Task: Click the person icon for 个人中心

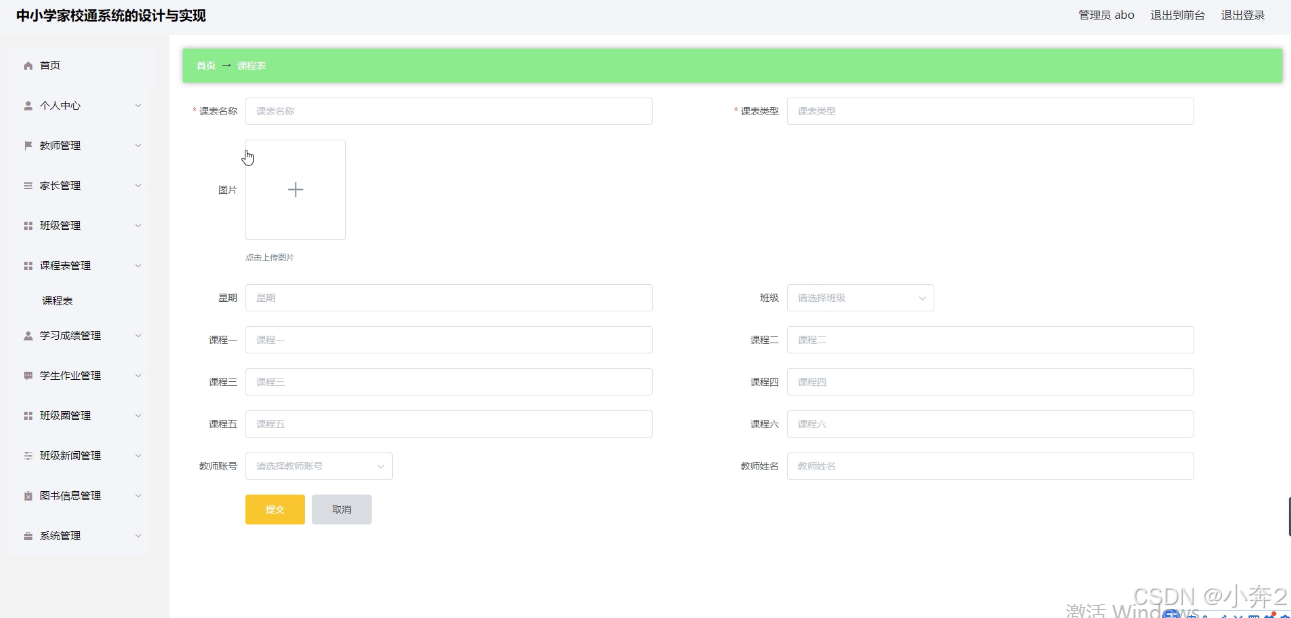Action: click(x=27, y=105)
